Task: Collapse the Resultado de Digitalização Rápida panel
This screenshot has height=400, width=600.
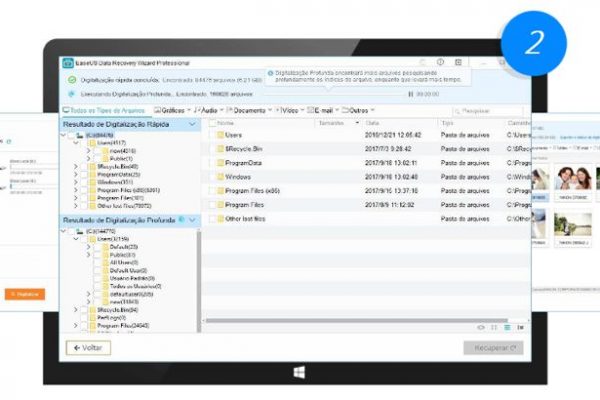Action: (194, 124)
